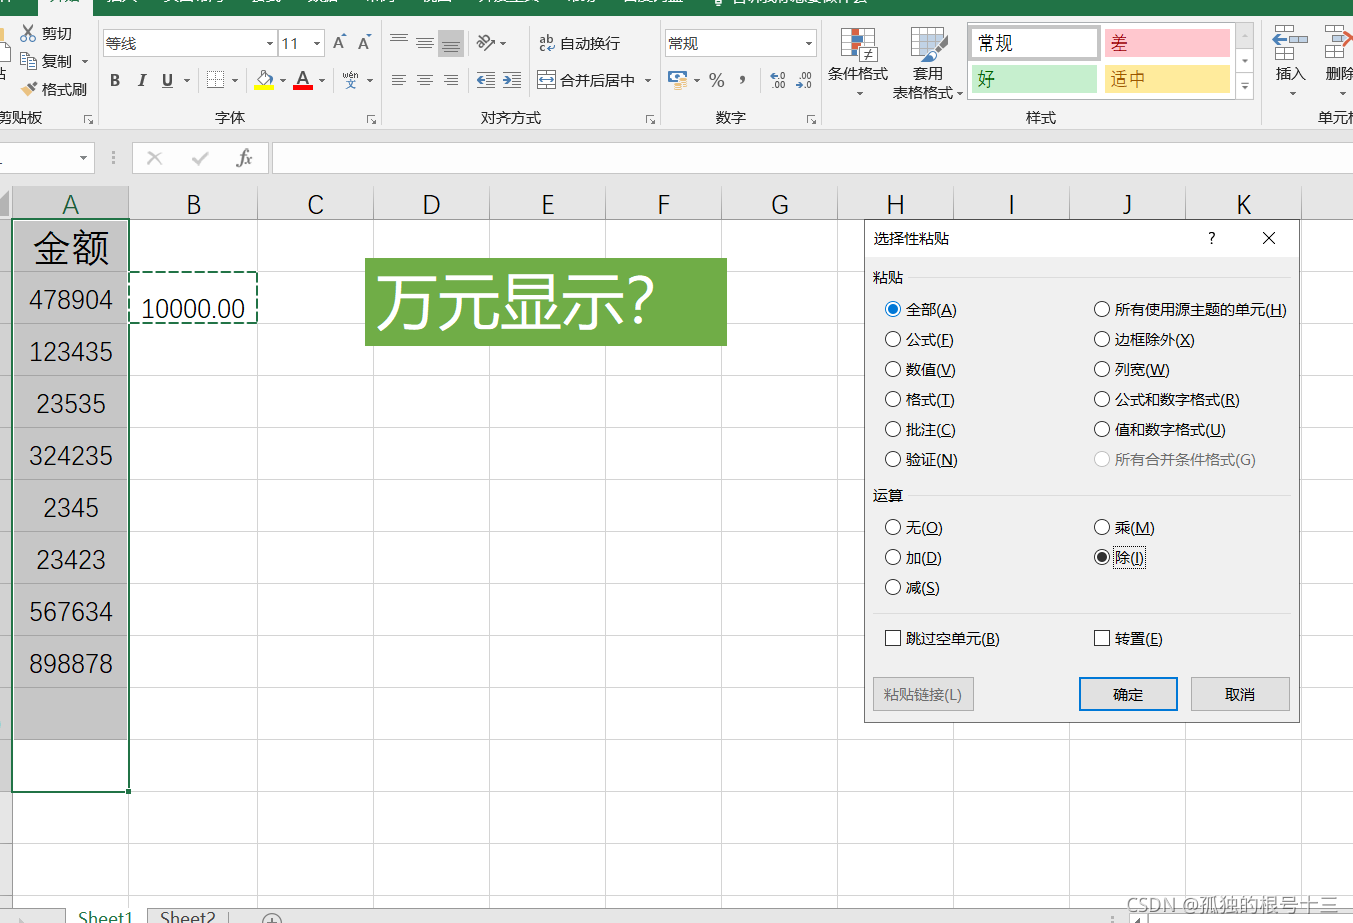The image size is (1353, 923).
Task: Apply the accounting number format
Action: pos(678,80)
